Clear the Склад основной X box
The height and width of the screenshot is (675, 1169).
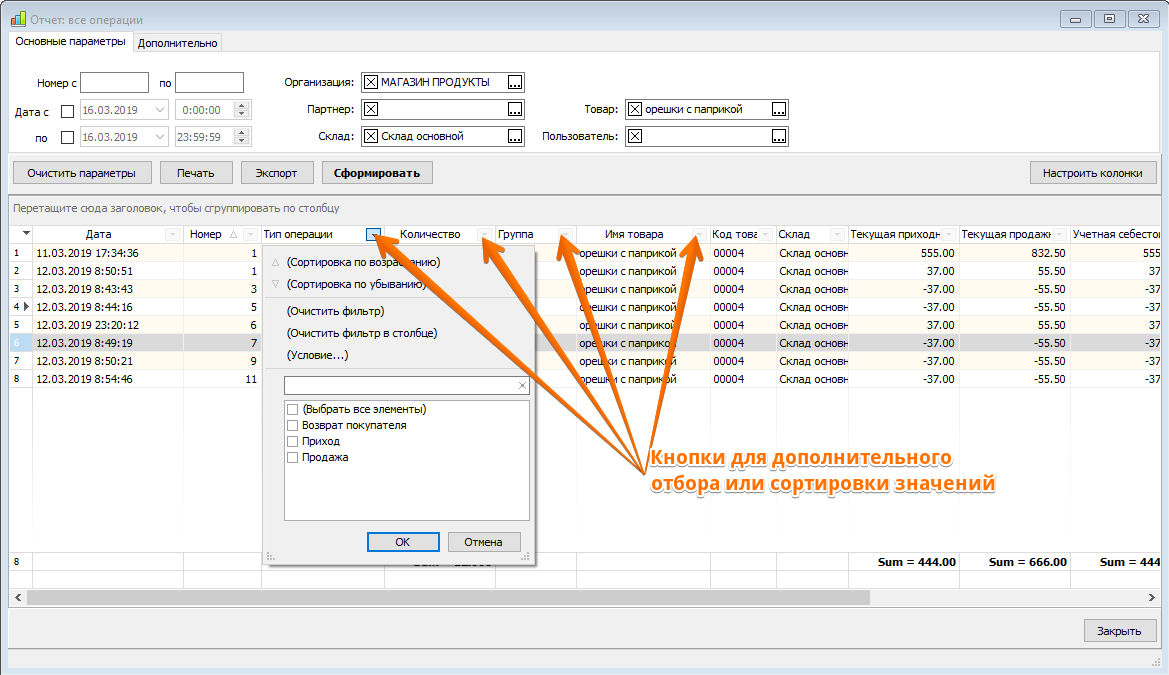[371, 136]
